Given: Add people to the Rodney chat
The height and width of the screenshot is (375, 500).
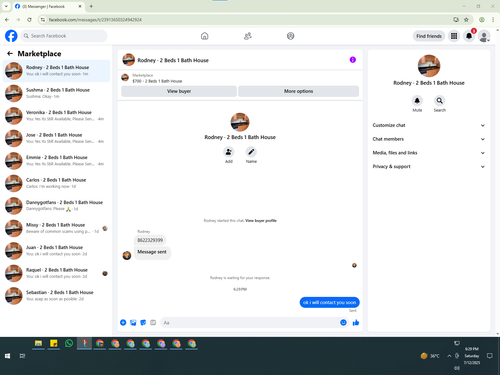Looking at the screenshot, I should pos(229,152).
